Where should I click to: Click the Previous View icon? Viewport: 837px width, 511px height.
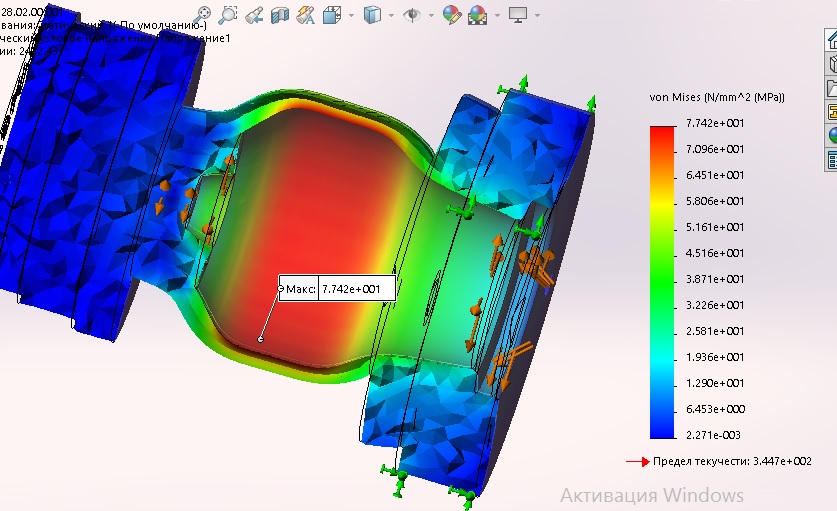[254, 15]
